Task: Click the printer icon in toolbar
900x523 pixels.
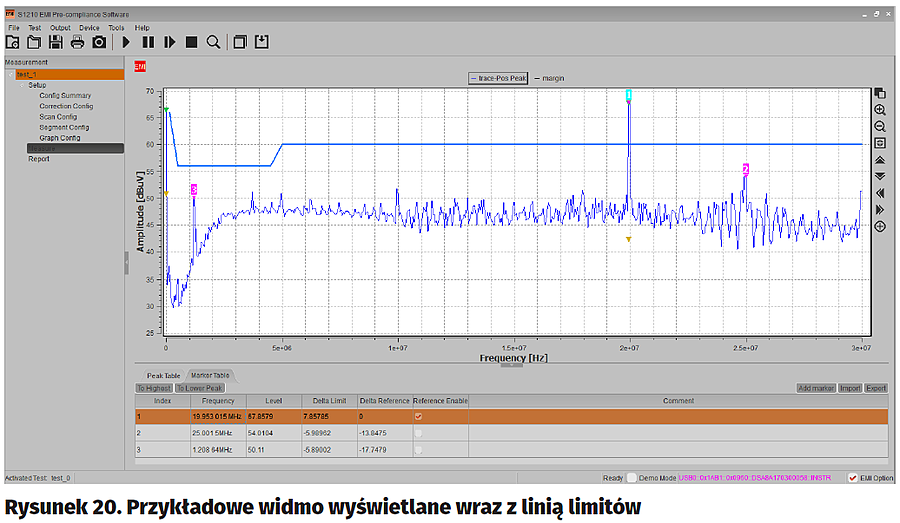Action: click(x=77, y=42)
